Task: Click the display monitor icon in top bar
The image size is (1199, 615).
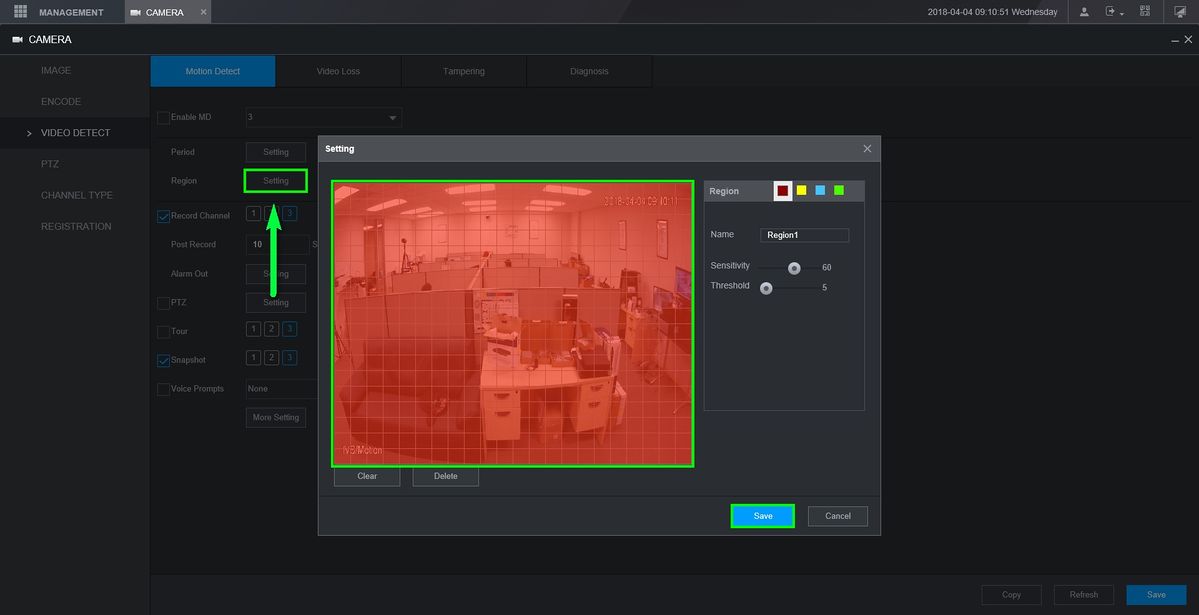Action: coord(1180,12)
